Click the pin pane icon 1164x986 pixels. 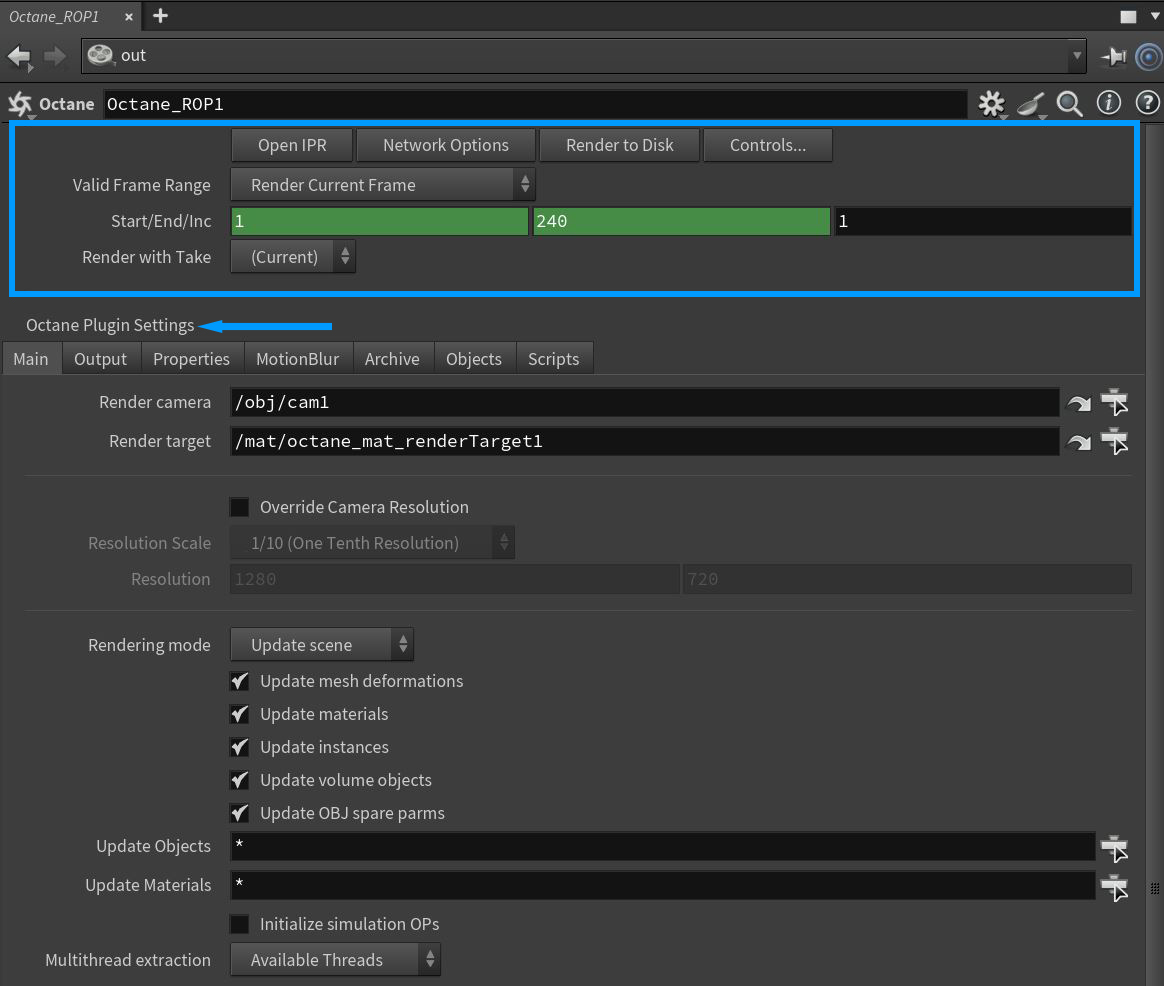[1113, 57]
